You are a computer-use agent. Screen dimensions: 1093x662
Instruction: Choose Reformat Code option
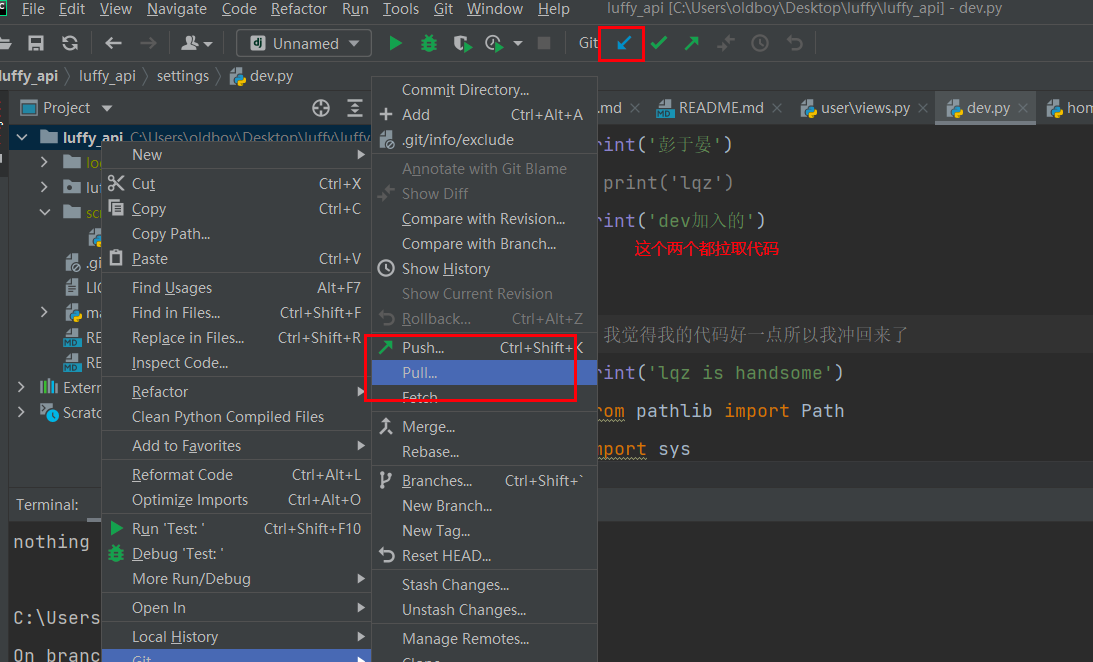[236, 475]
